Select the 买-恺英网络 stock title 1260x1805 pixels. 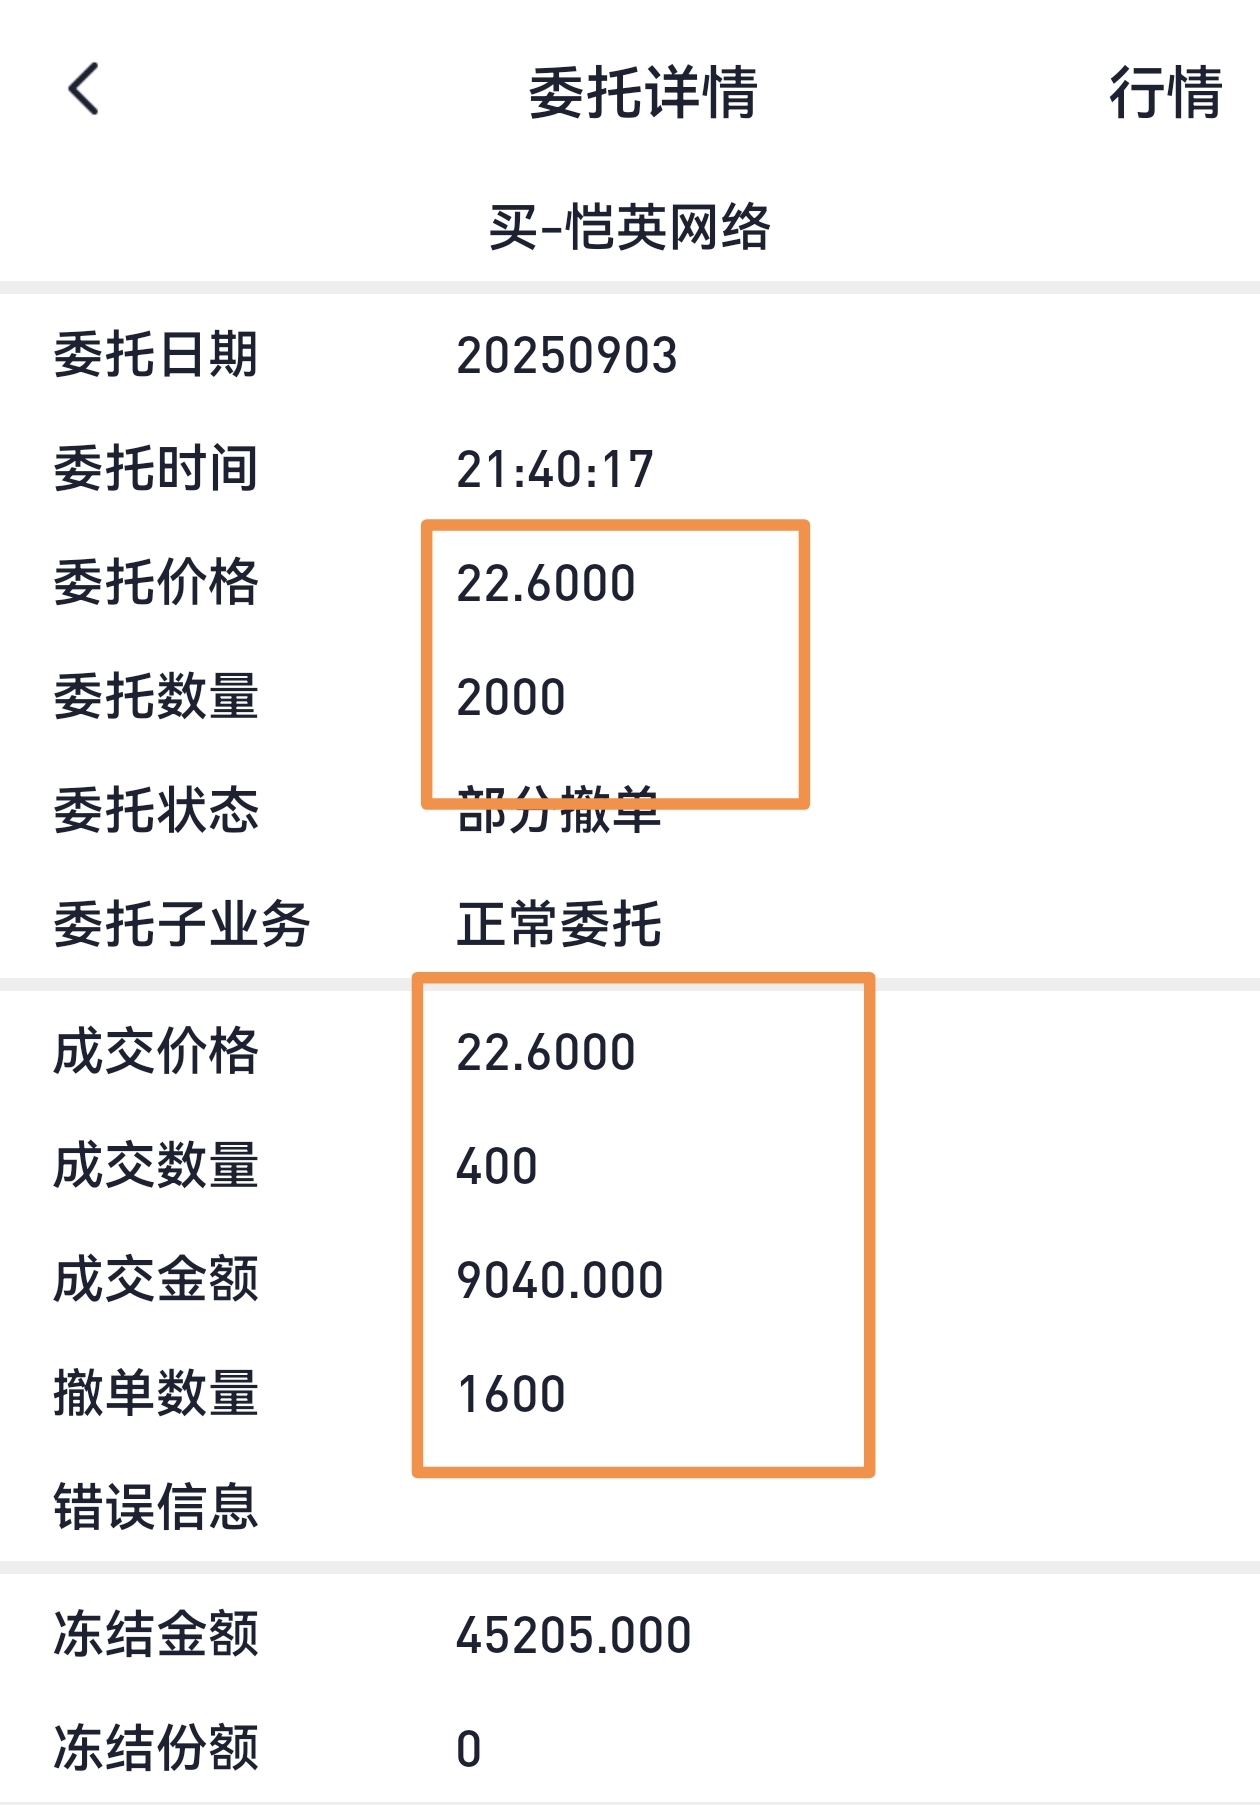point(629,227)
